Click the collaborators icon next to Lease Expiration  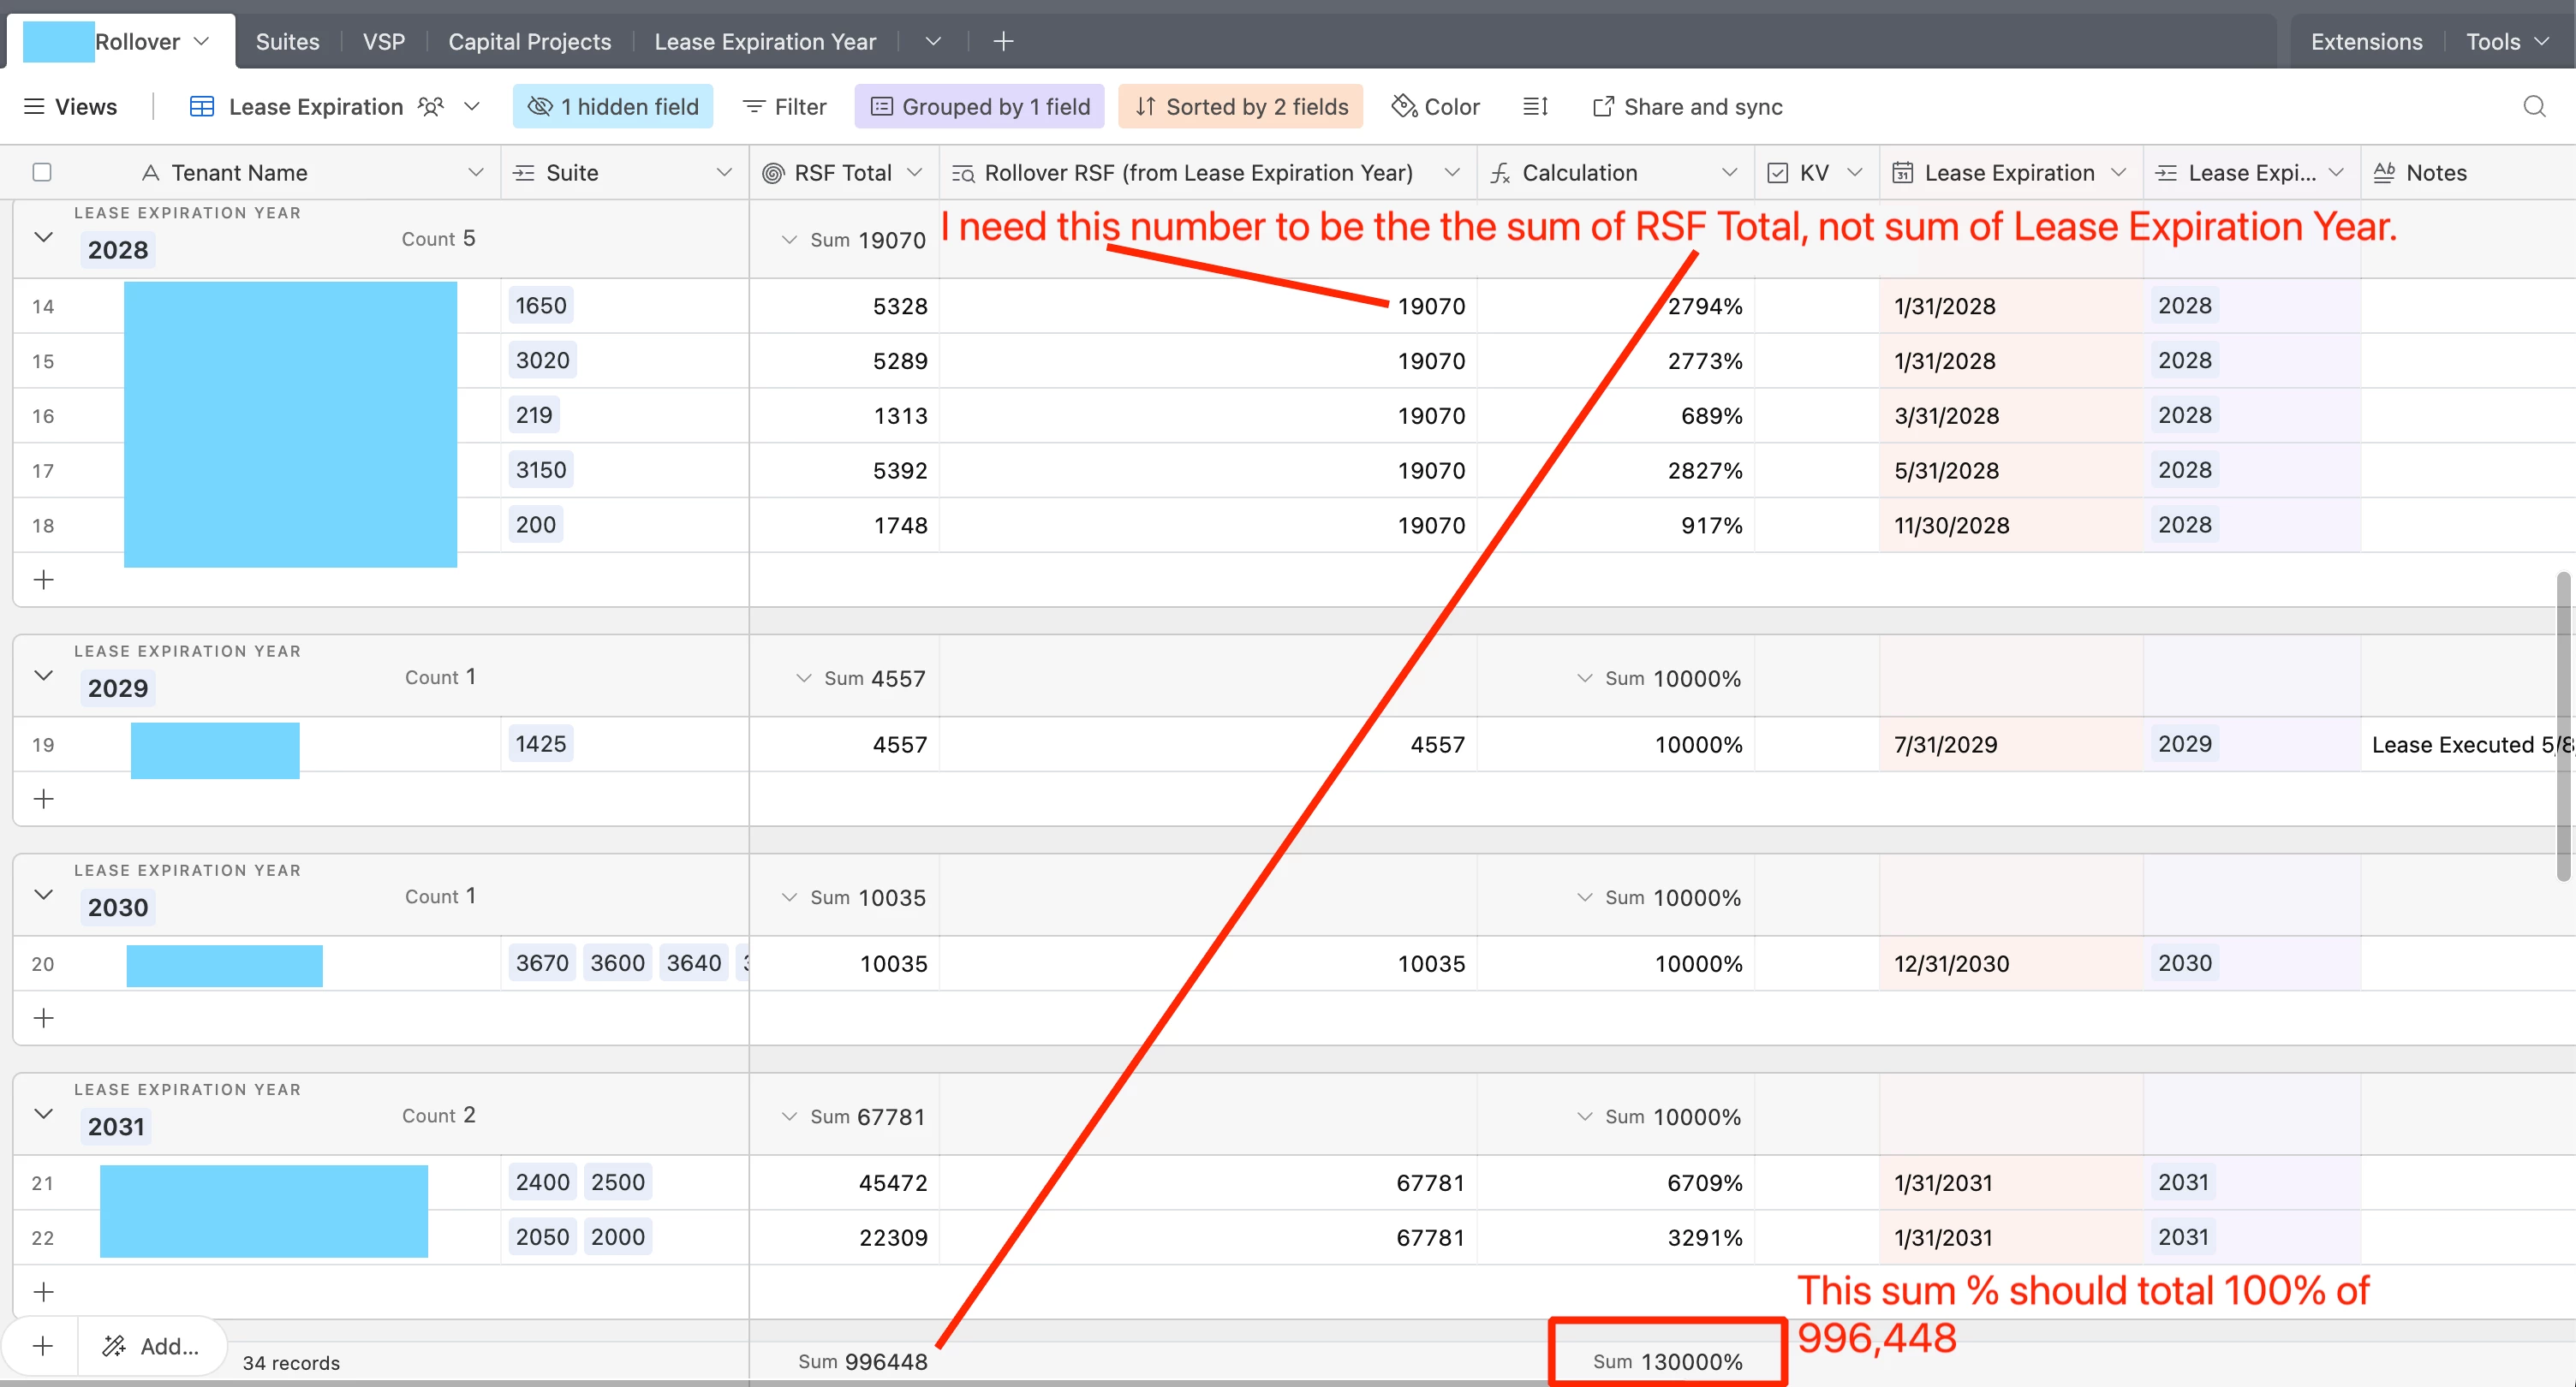[430, 106]
